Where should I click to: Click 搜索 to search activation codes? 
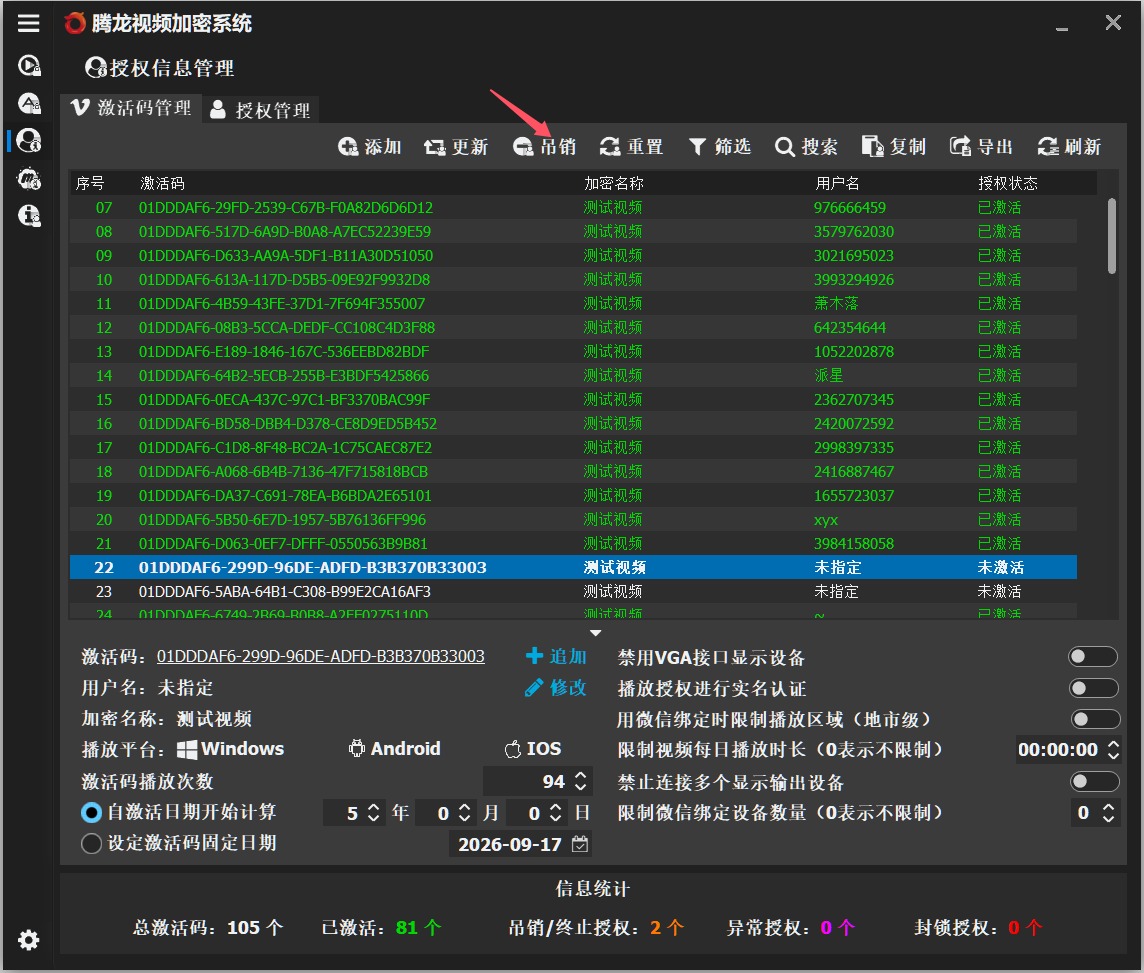[x=806, y=147]
